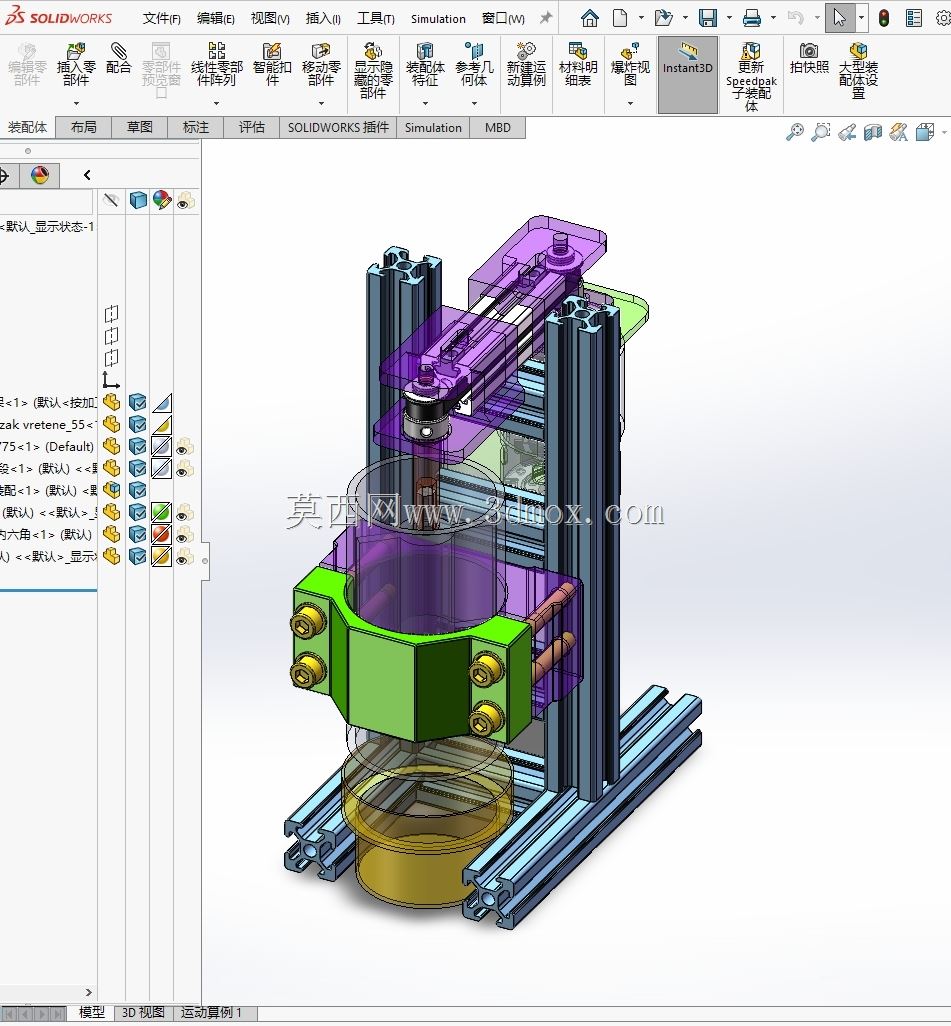Expand the Linear Component Pattern dropdown arrow
The height and width of the screenshot is (1026, 951).
216,103
